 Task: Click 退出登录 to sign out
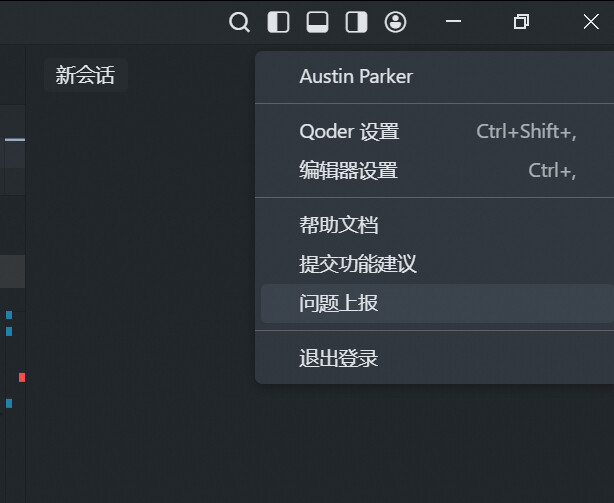click(x=434, y=358)
